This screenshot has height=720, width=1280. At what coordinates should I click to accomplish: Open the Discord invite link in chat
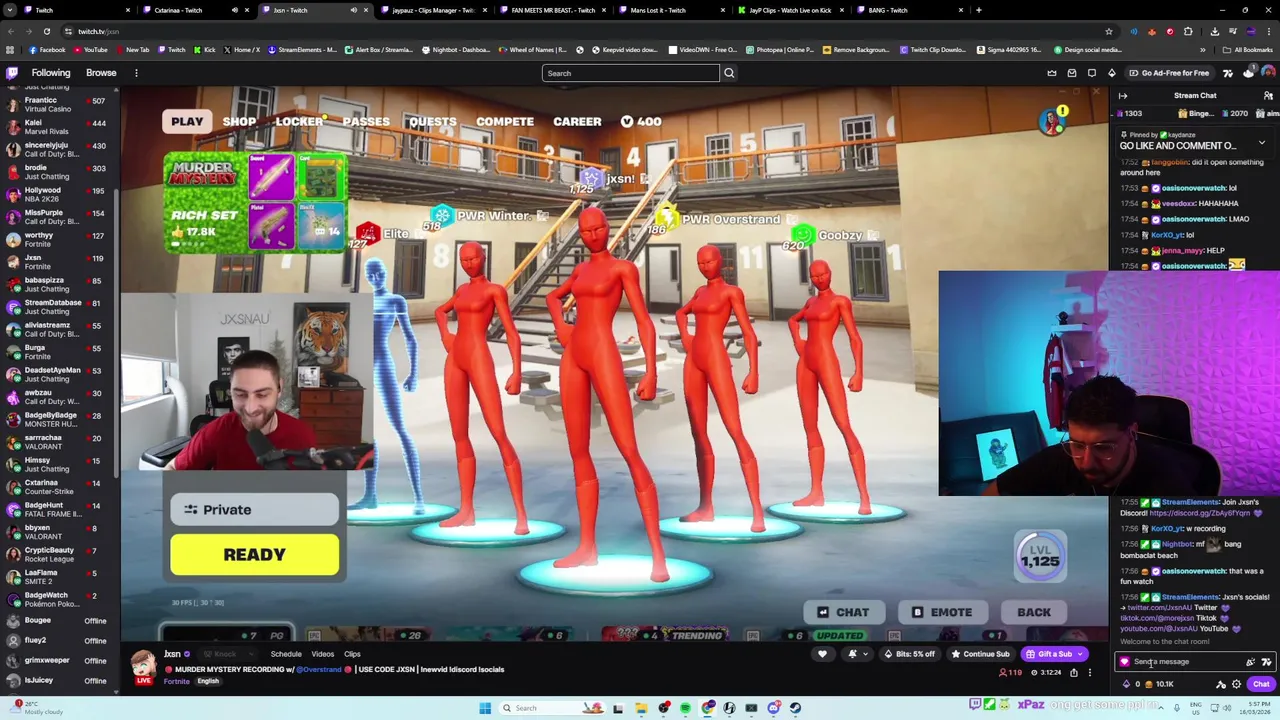[x=1199, y=513]
